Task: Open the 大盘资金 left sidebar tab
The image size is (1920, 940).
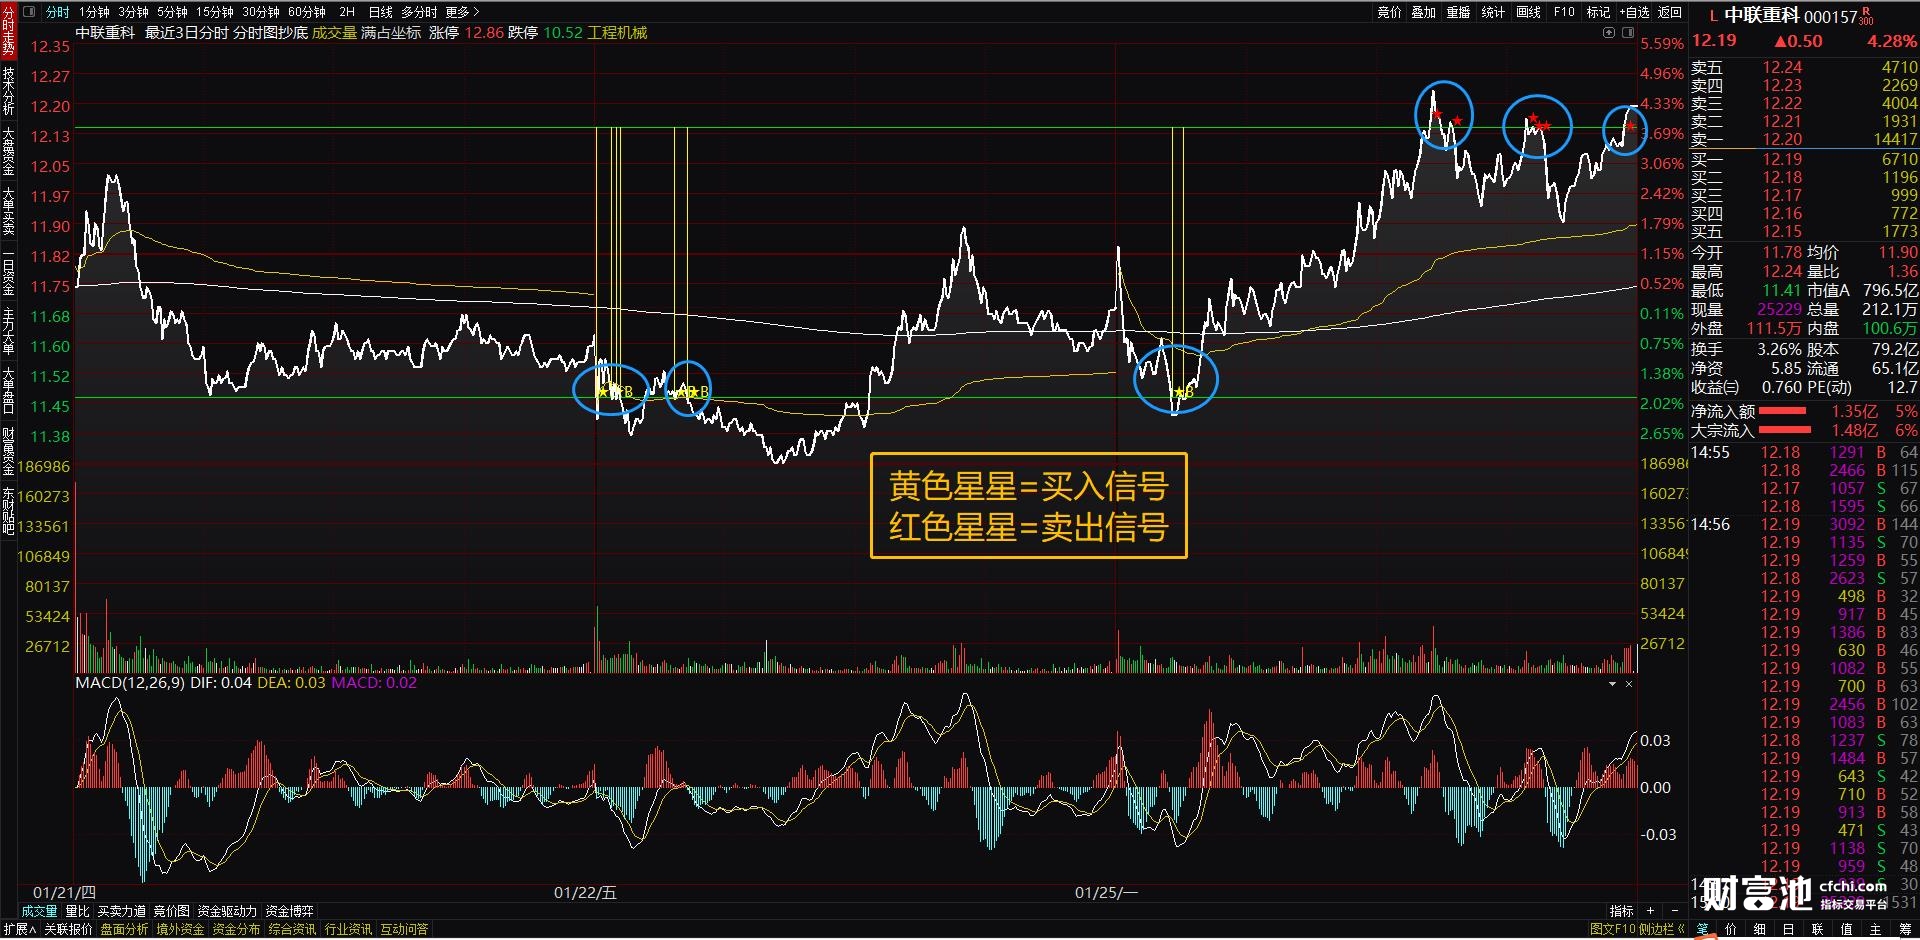Action: click(8, 151)
